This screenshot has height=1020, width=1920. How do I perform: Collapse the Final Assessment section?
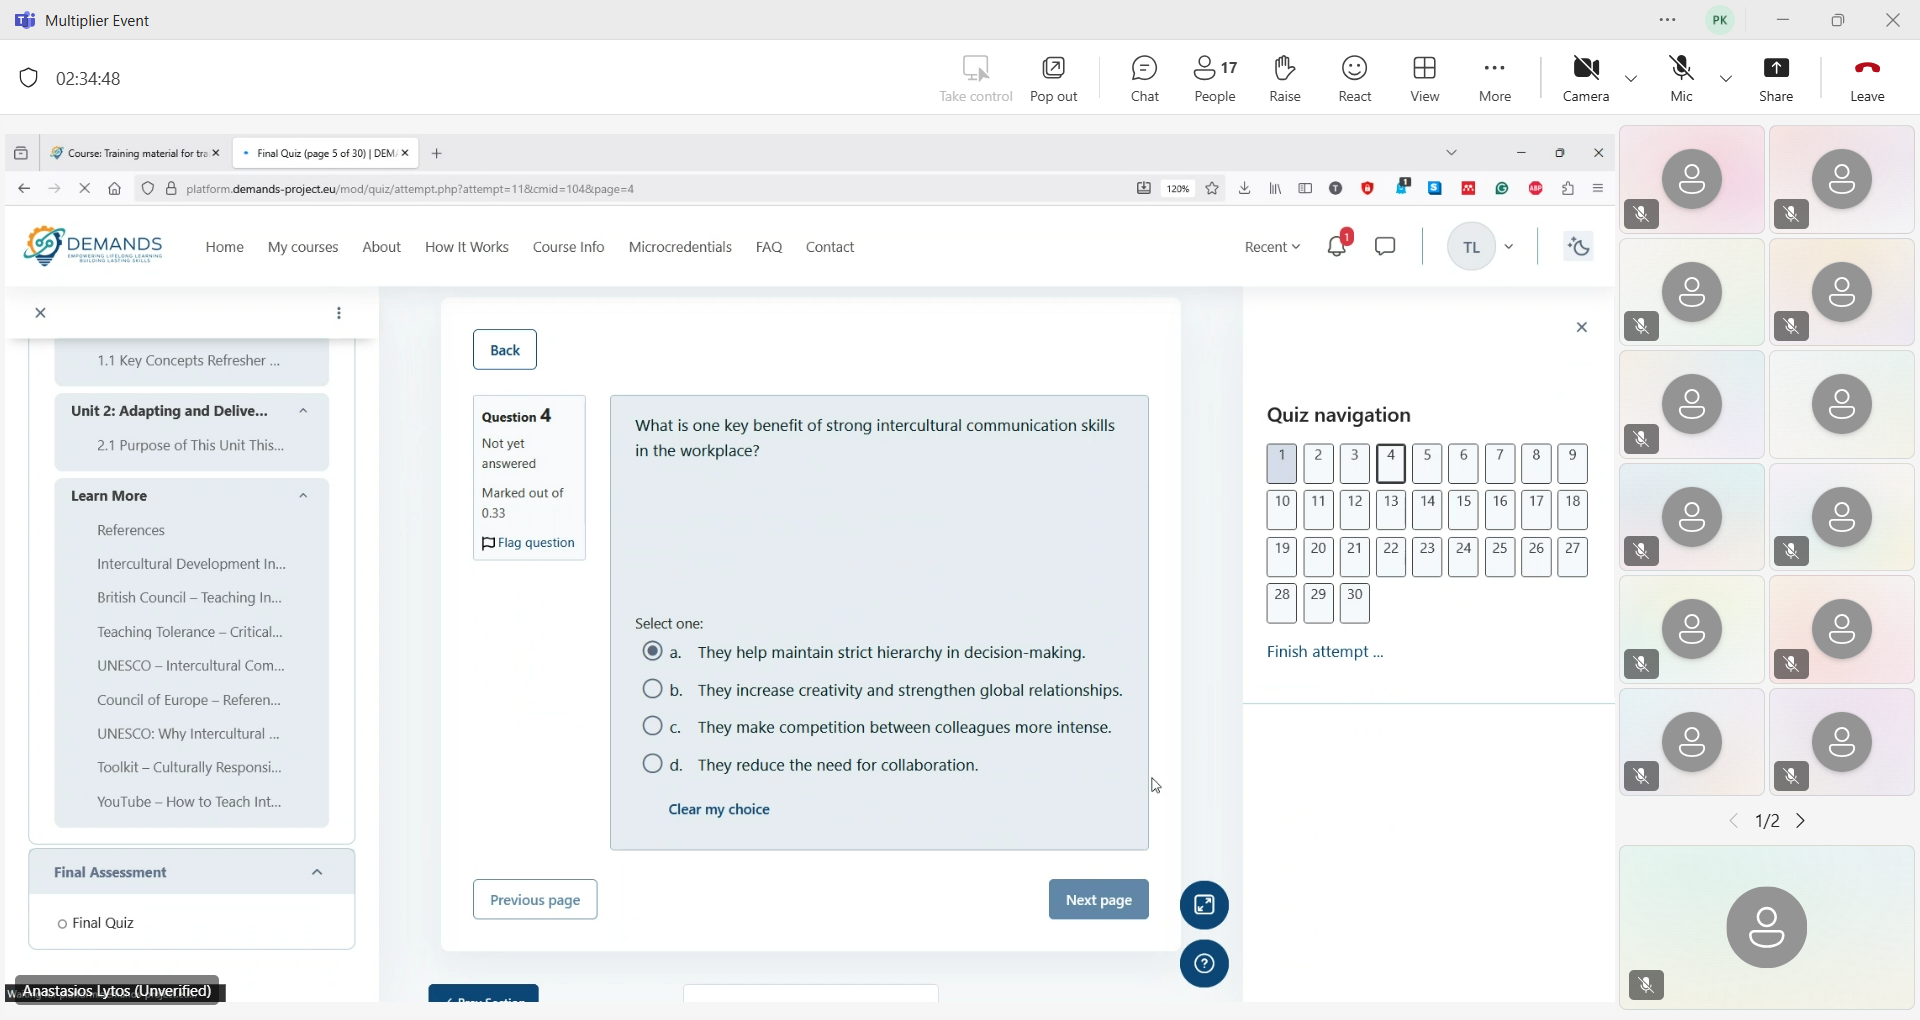317,873
